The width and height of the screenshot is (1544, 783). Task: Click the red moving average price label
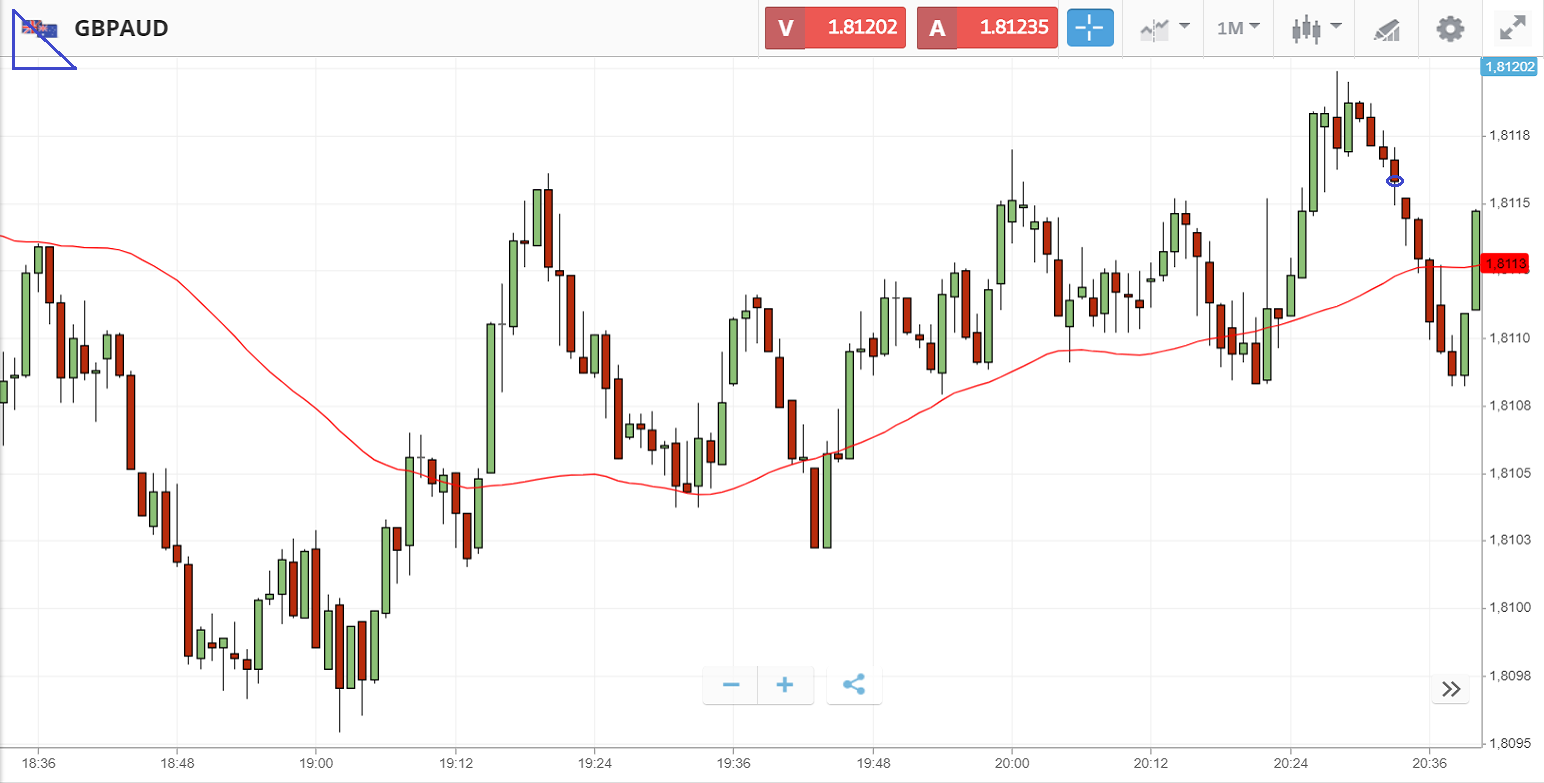tap(1505, 264)
